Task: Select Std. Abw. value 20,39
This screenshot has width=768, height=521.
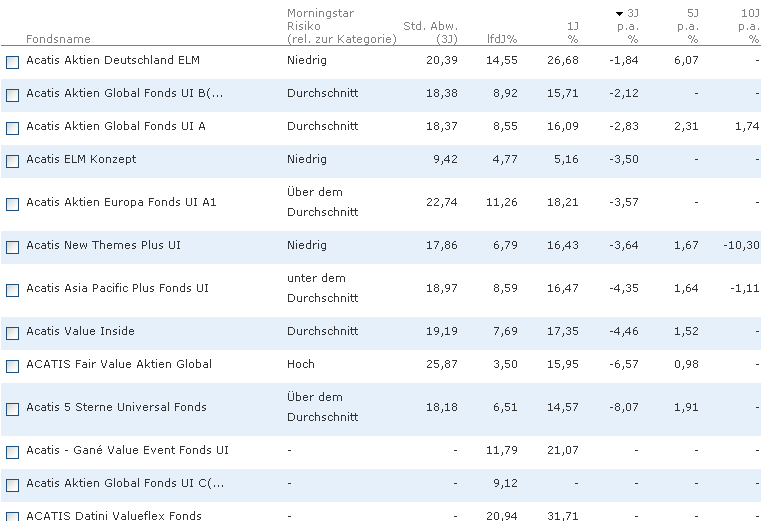Action: [442, 60]
